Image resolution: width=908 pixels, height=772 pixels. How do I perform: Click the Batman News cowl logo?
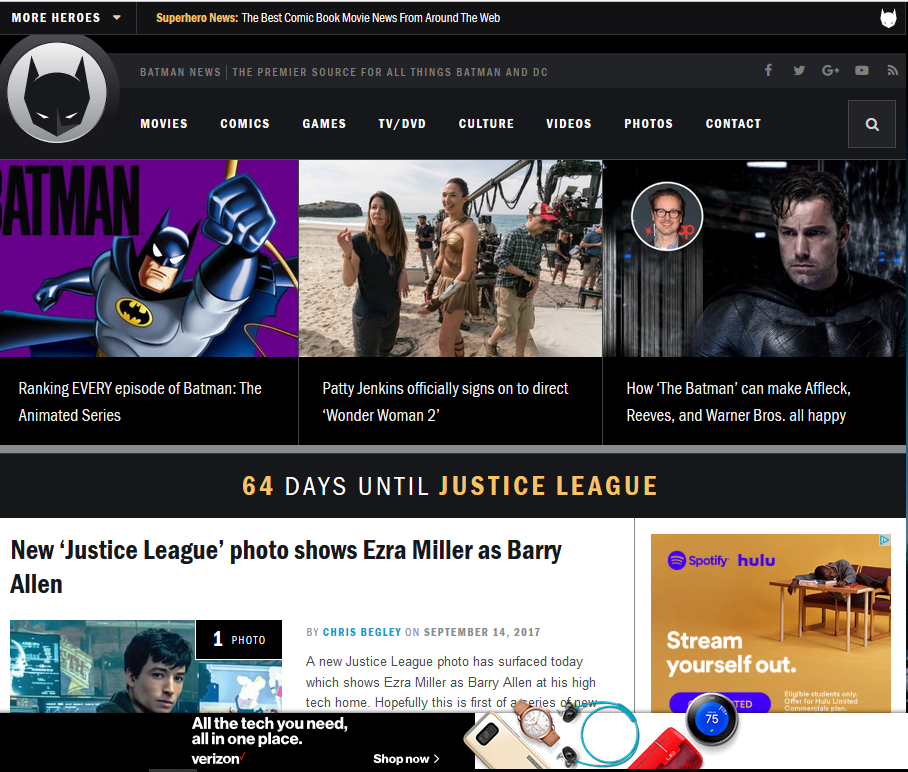(x=57, y=93)
